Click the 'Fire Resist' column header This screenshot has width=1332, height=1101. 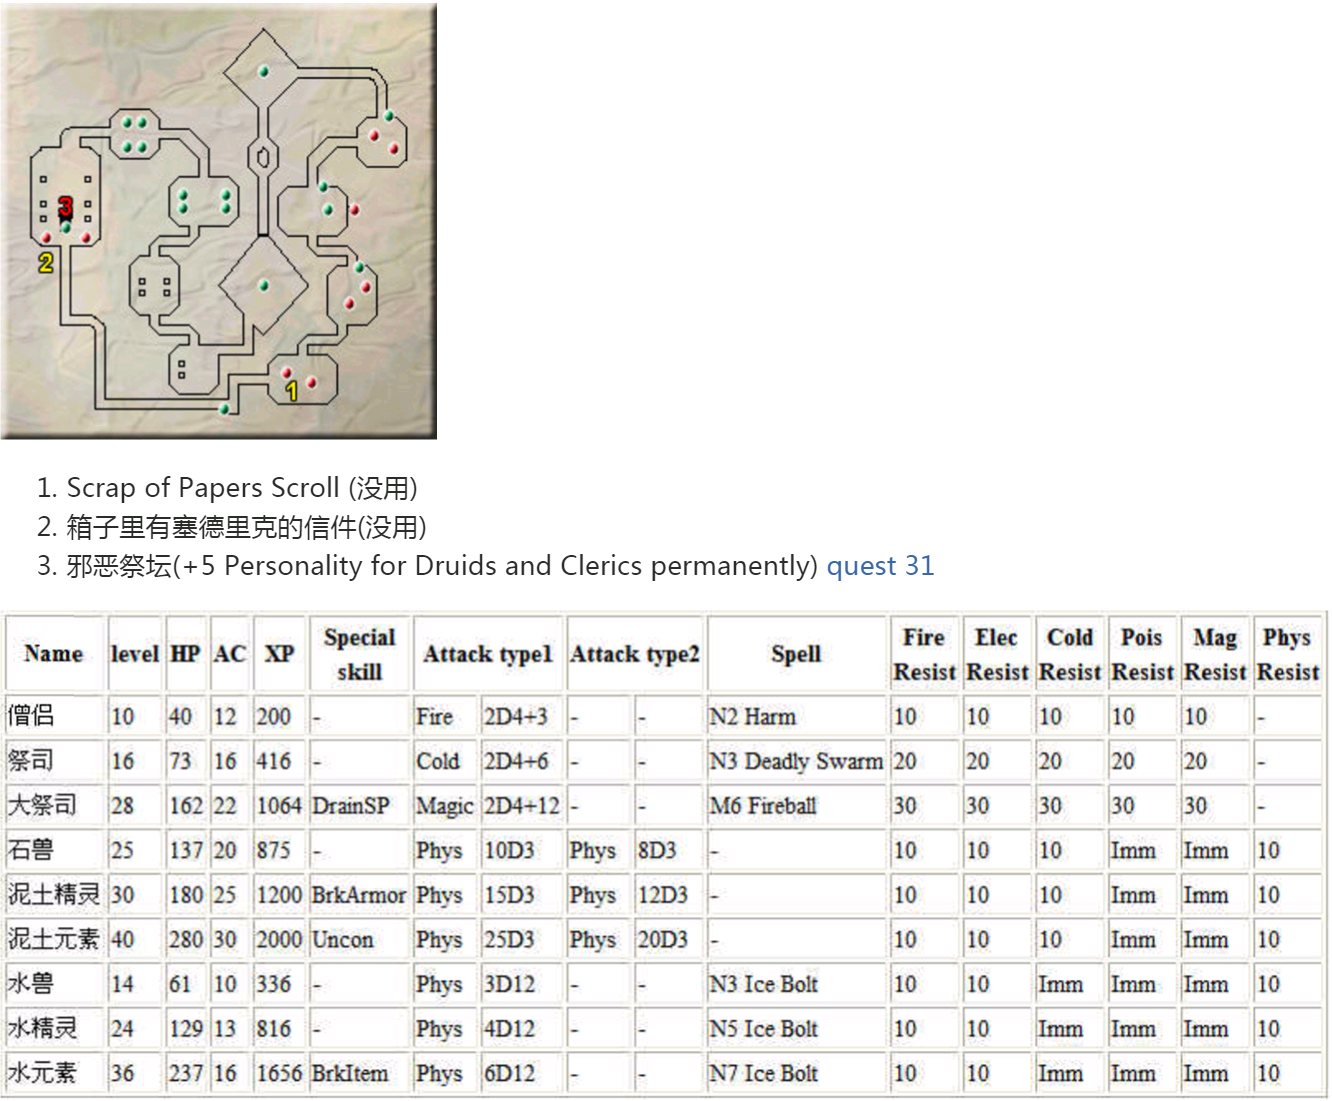924,654
